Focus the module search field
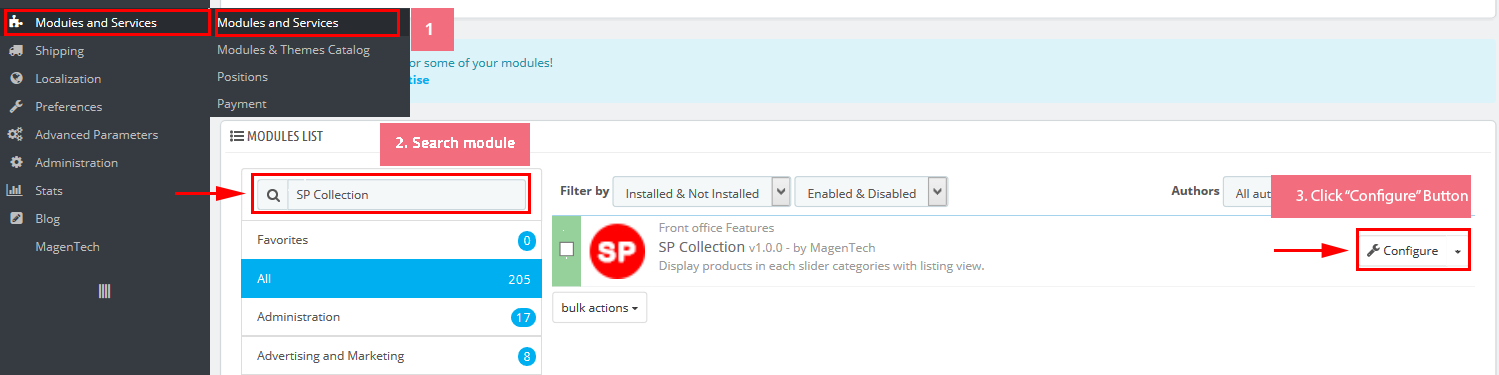1499x375 pixels. coord(406,195)
